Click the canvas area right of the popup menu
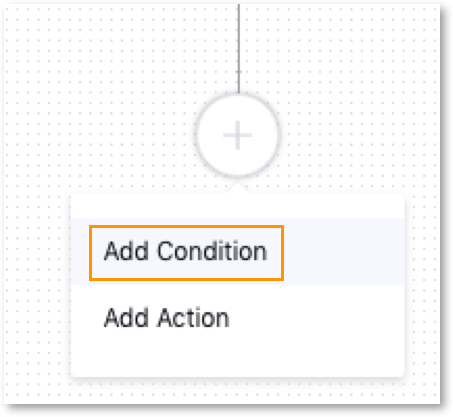 [422, 287]
